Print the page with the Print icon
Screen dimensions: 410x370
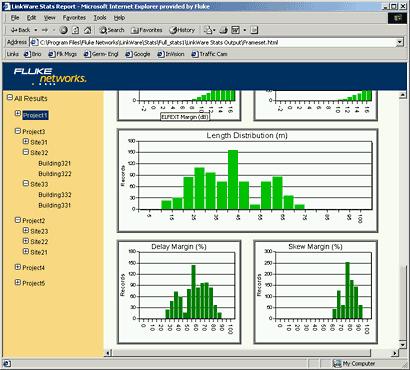(x=223, y=30)
